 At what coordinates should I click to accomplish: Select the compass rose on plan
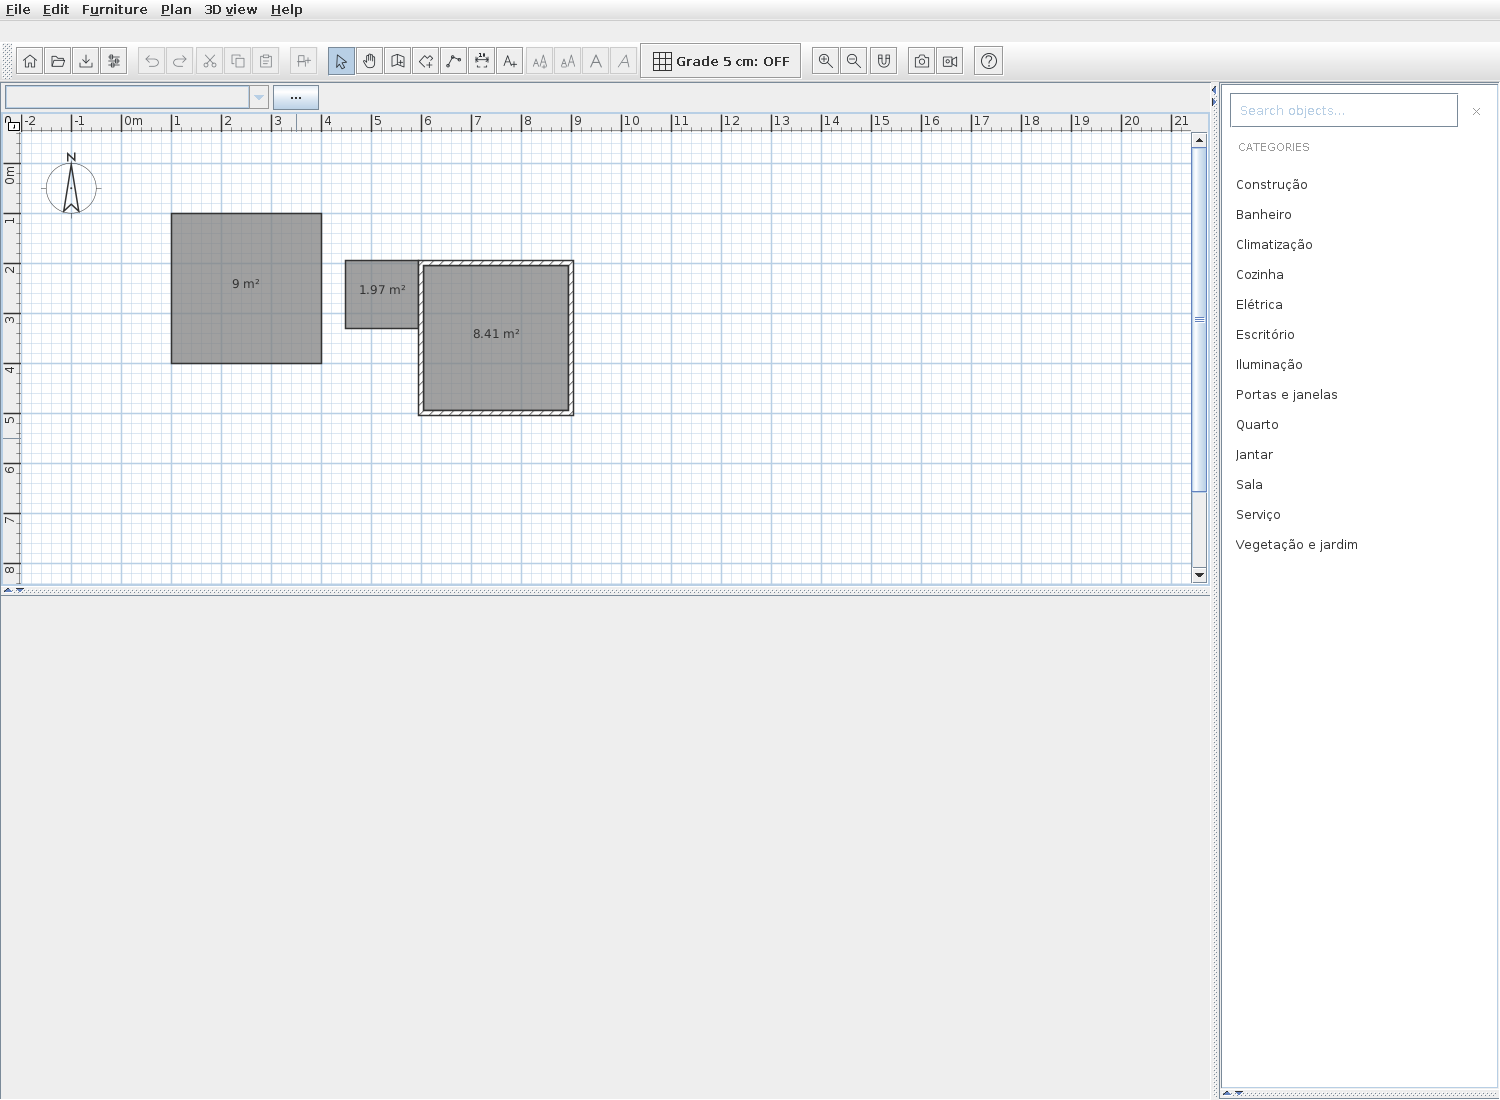[x=71, y=185]
